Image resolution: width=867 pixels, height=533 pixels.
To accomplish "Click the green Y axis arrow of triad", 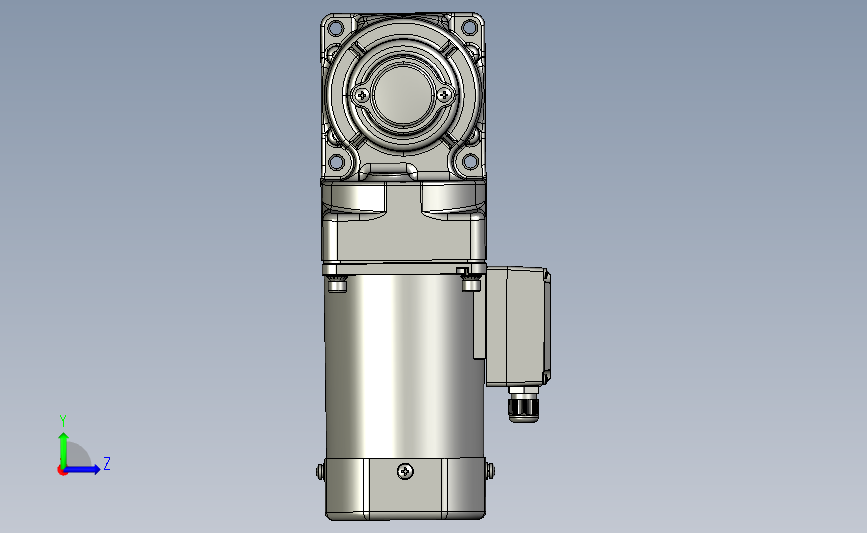I will tap(64, 449).
